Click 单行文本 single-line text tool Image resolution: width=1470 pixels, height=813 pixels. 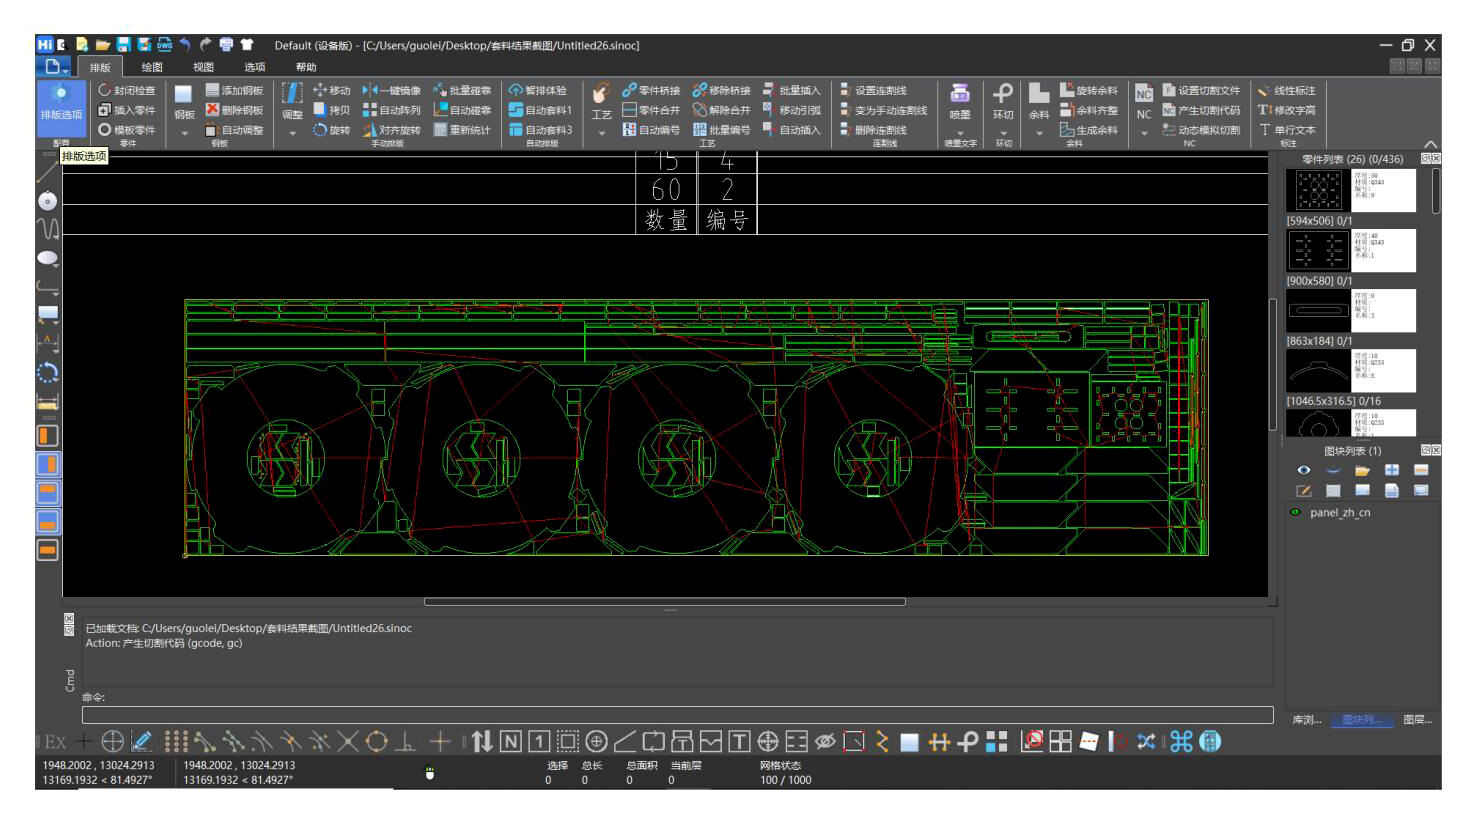1287,130
